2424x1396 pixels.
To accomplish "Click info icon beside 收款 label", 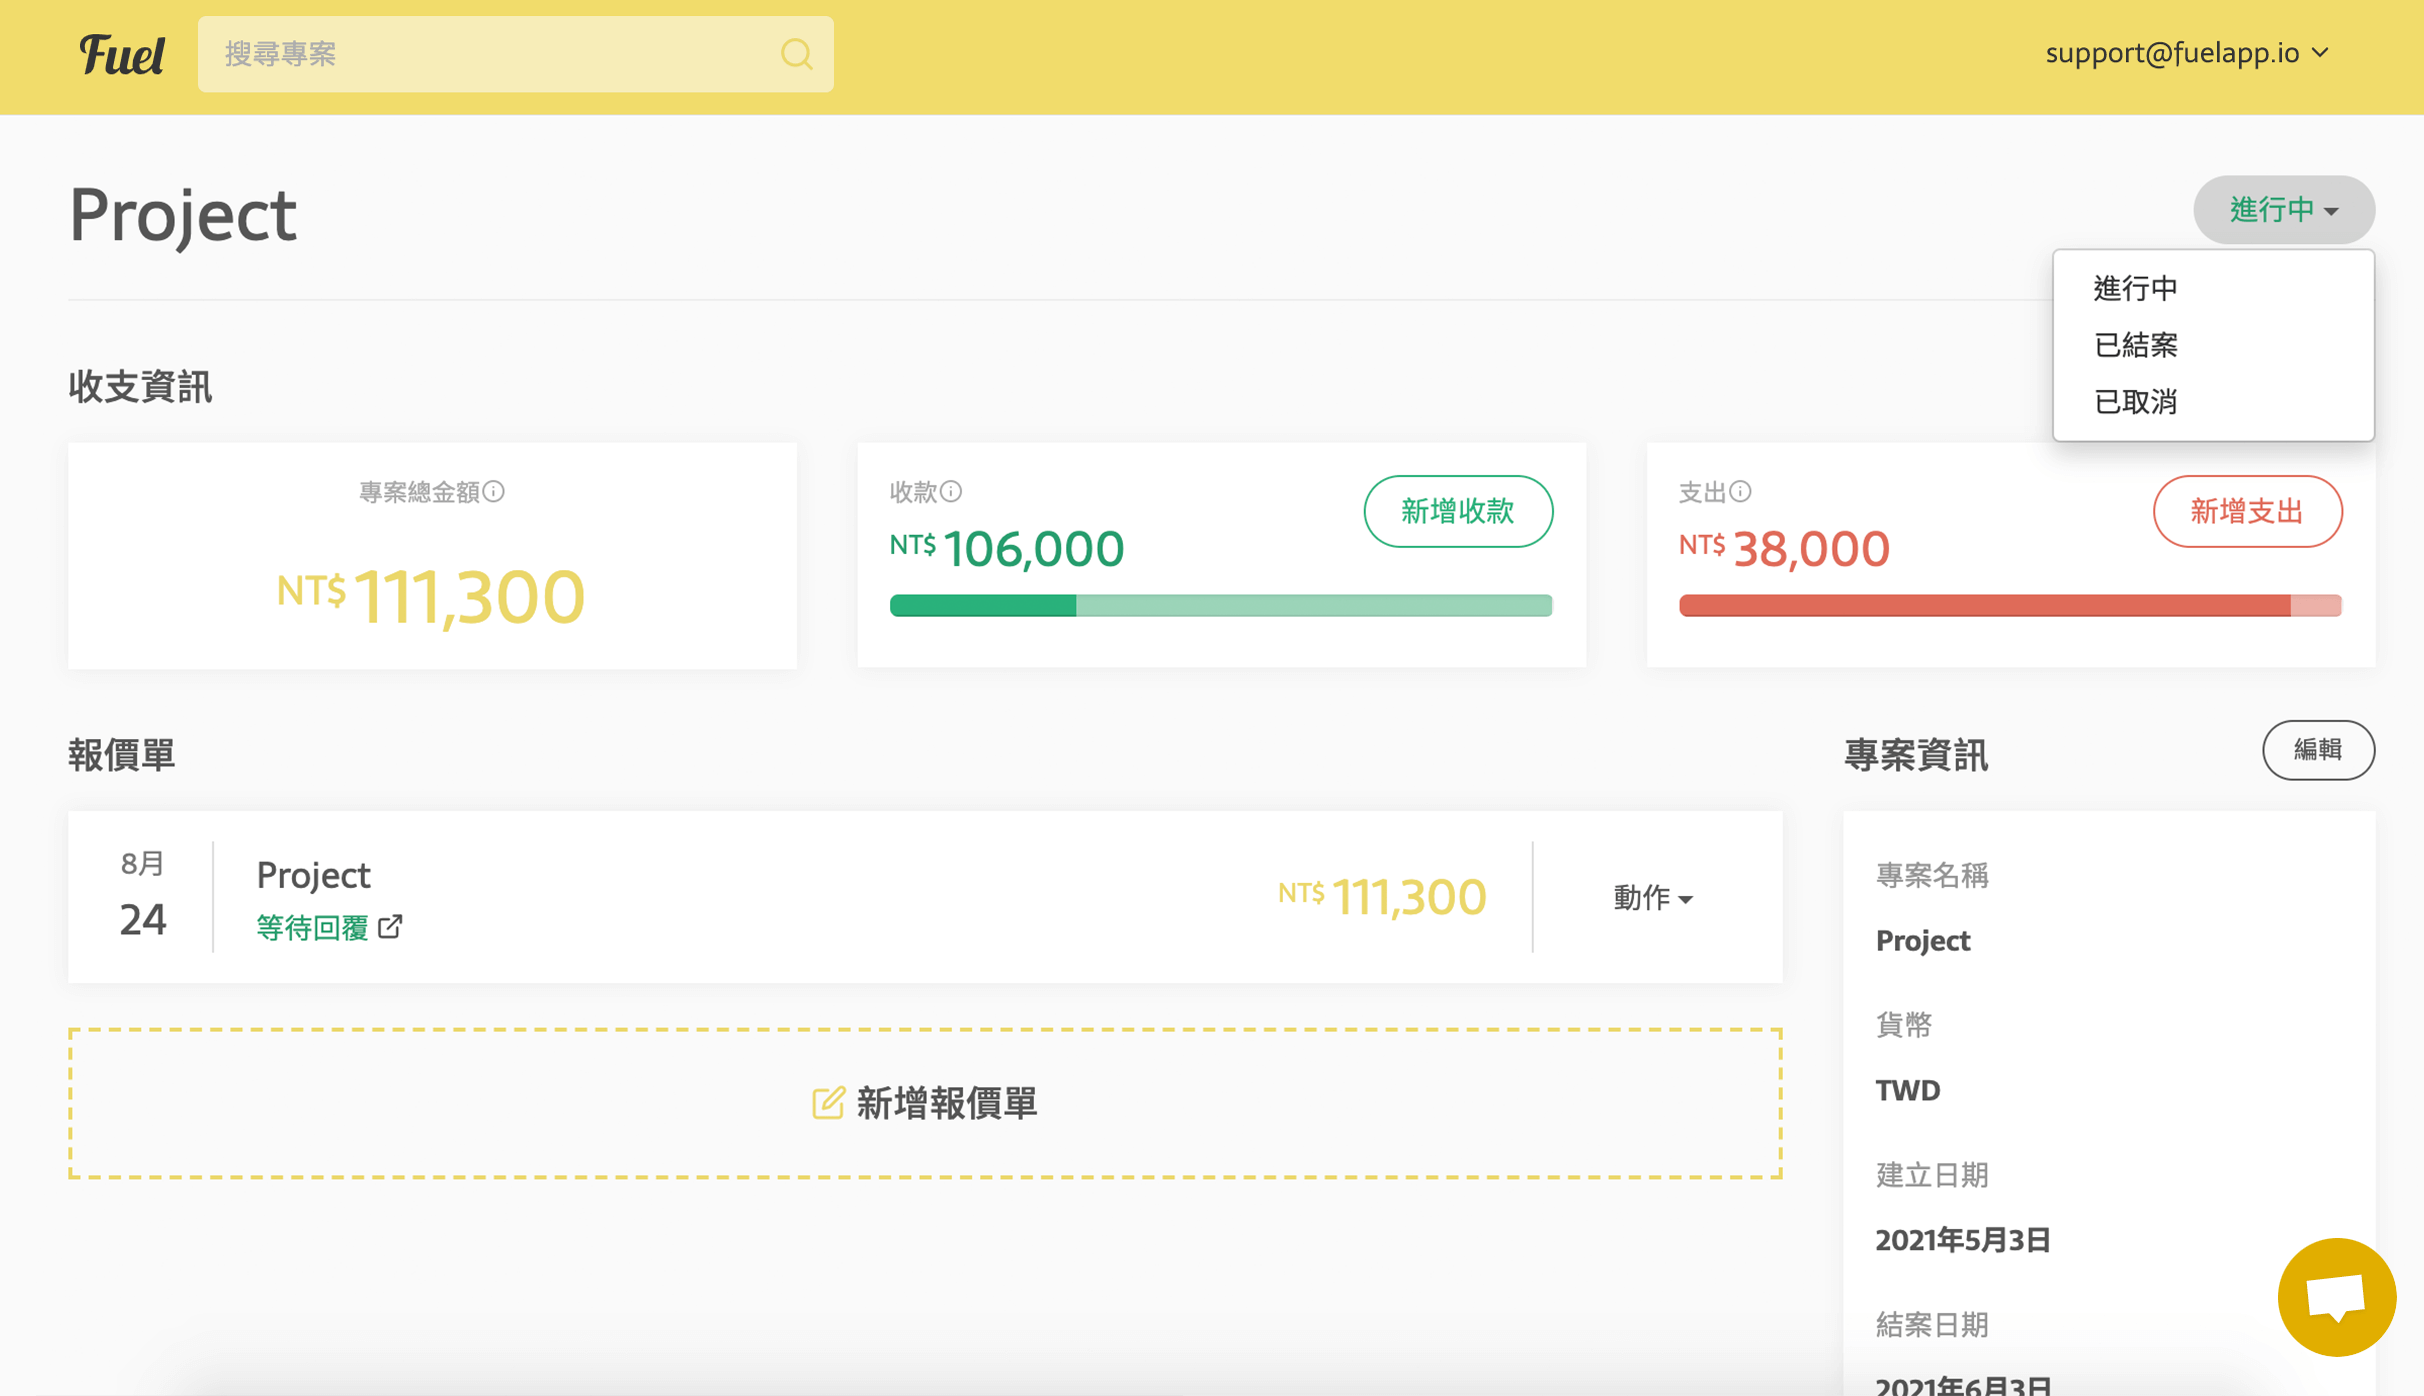I will [951, 491].
